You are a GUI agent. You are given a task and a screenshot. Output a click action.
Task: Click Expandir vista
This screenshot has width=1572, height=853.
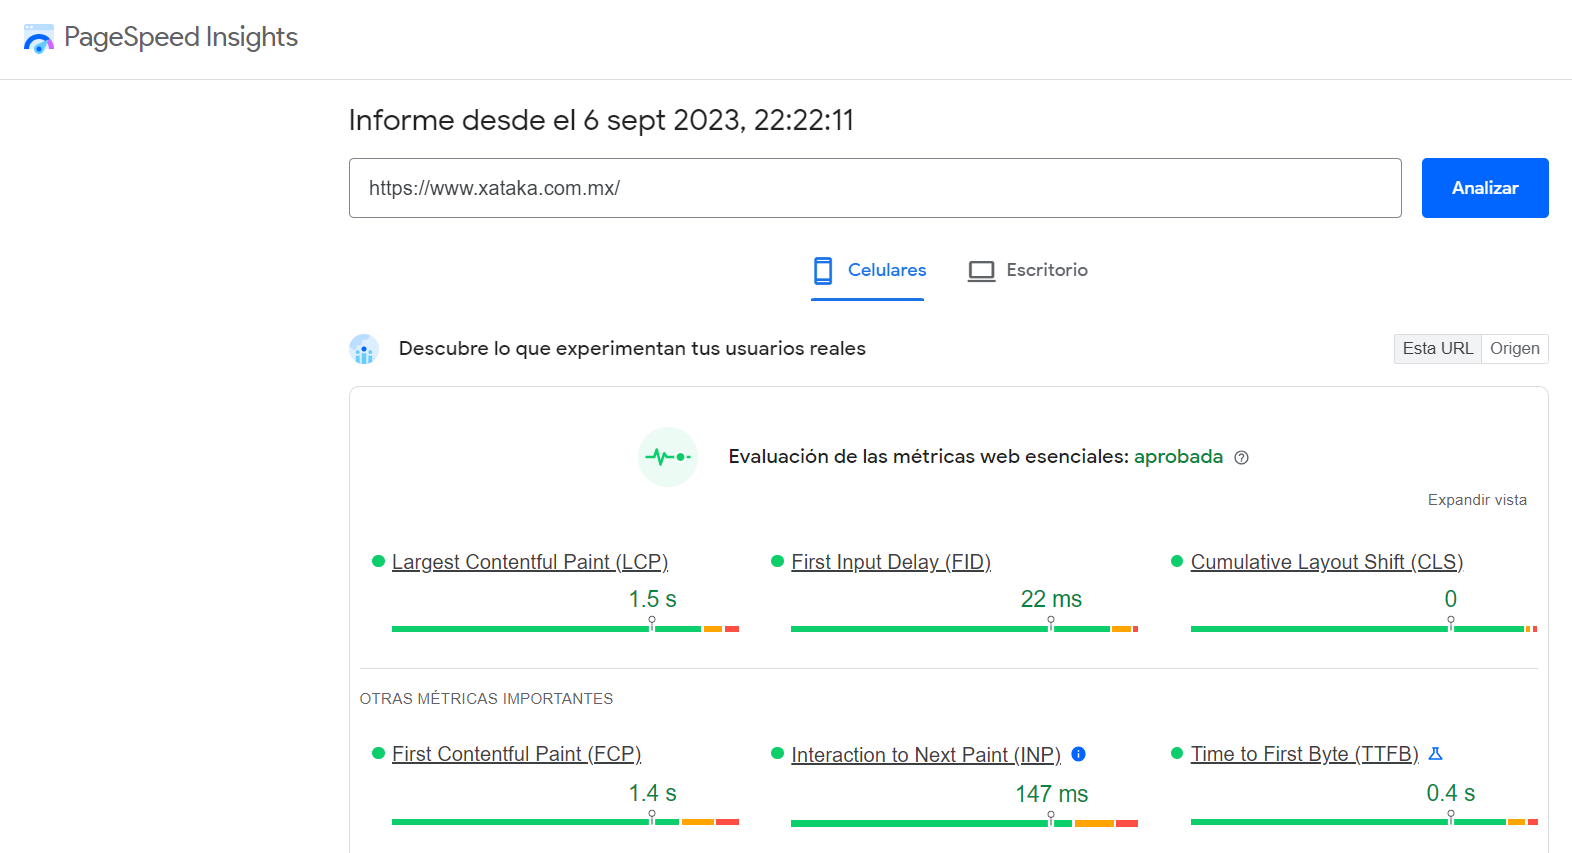tap(1477, 500)
